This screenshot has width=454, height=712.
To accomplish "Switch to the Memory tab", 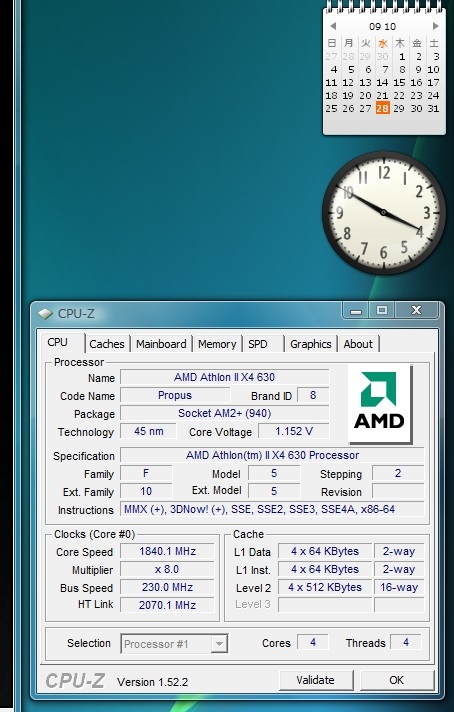I will point(217,344).
